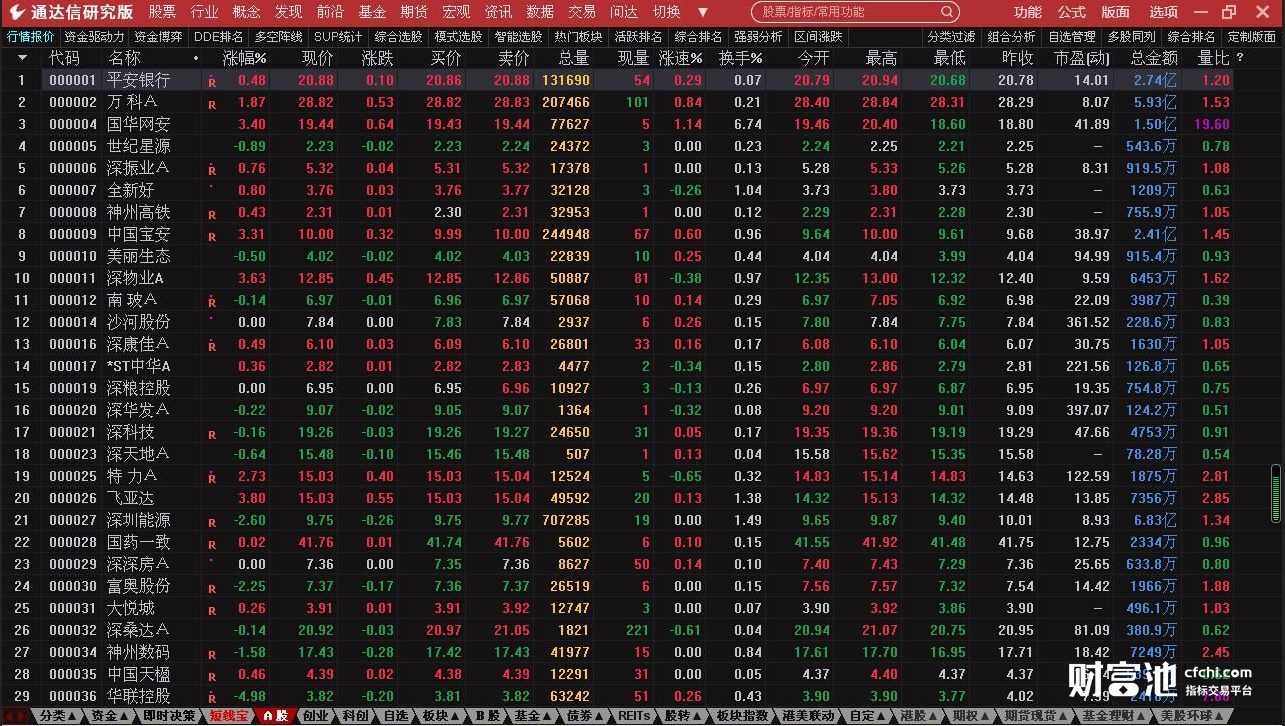Click the R marker beside 深振业A

tap(212, 169)
